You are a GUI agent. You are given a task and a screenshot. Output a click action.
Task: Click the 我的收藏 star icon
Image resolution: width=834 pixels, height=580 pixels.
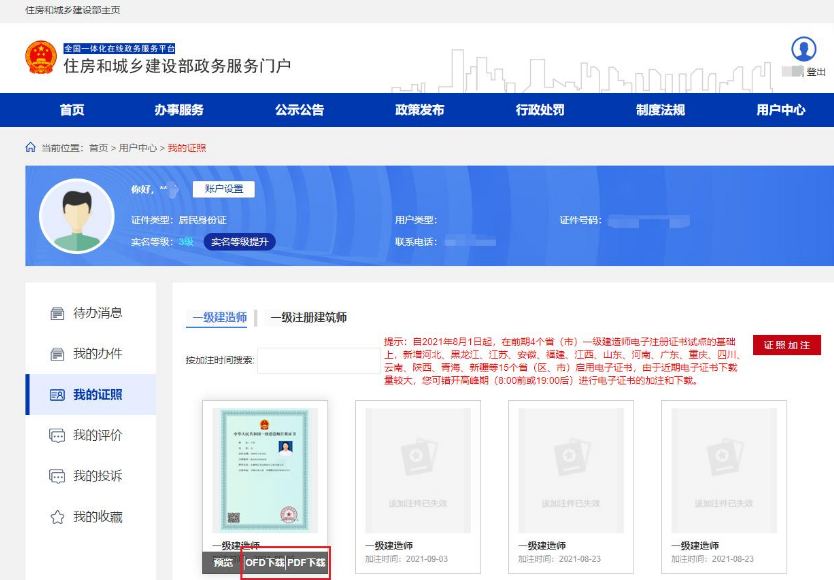click(57, 517)
